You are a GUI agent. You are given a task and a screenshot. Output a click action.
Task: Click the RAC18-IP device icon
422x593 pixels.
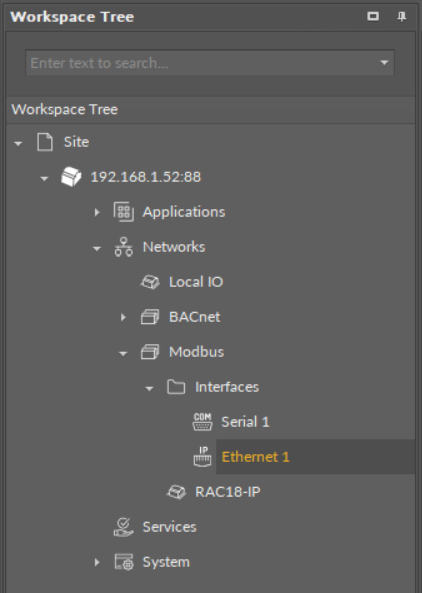[176, 492]
